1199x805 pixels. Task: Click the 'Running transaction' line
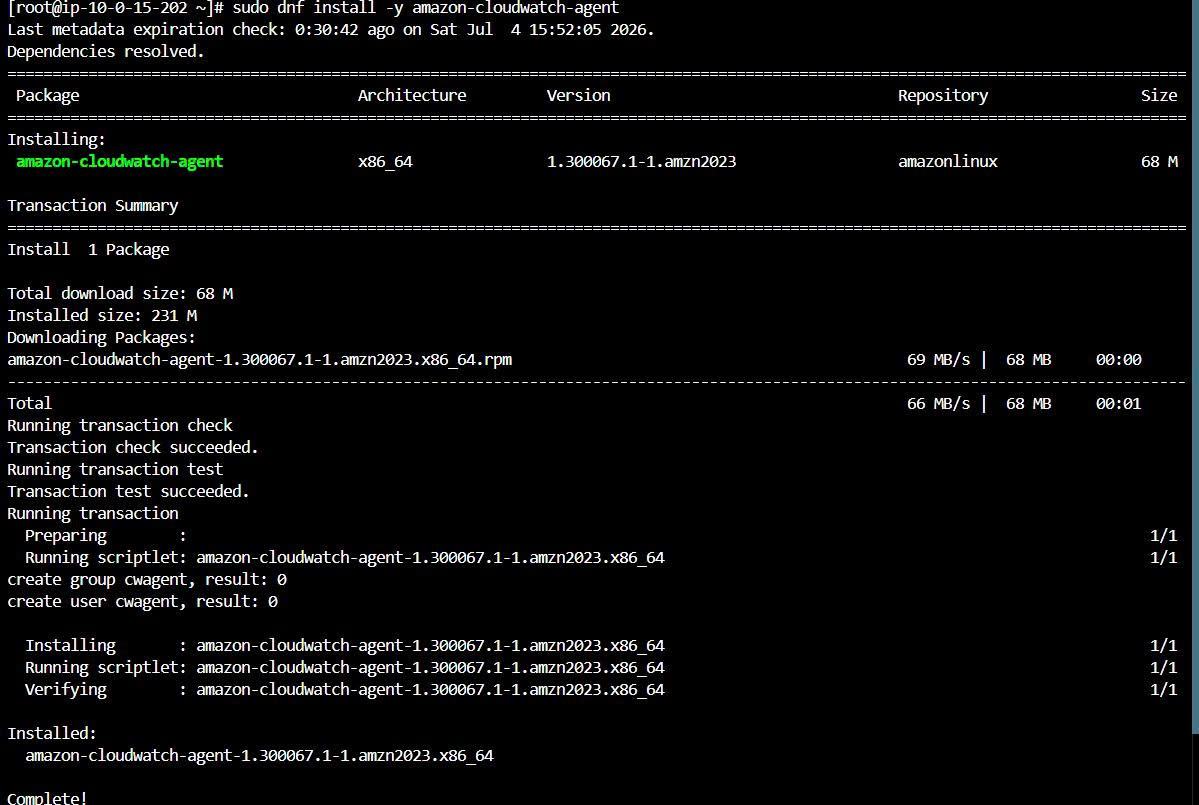tap(93, 514)
